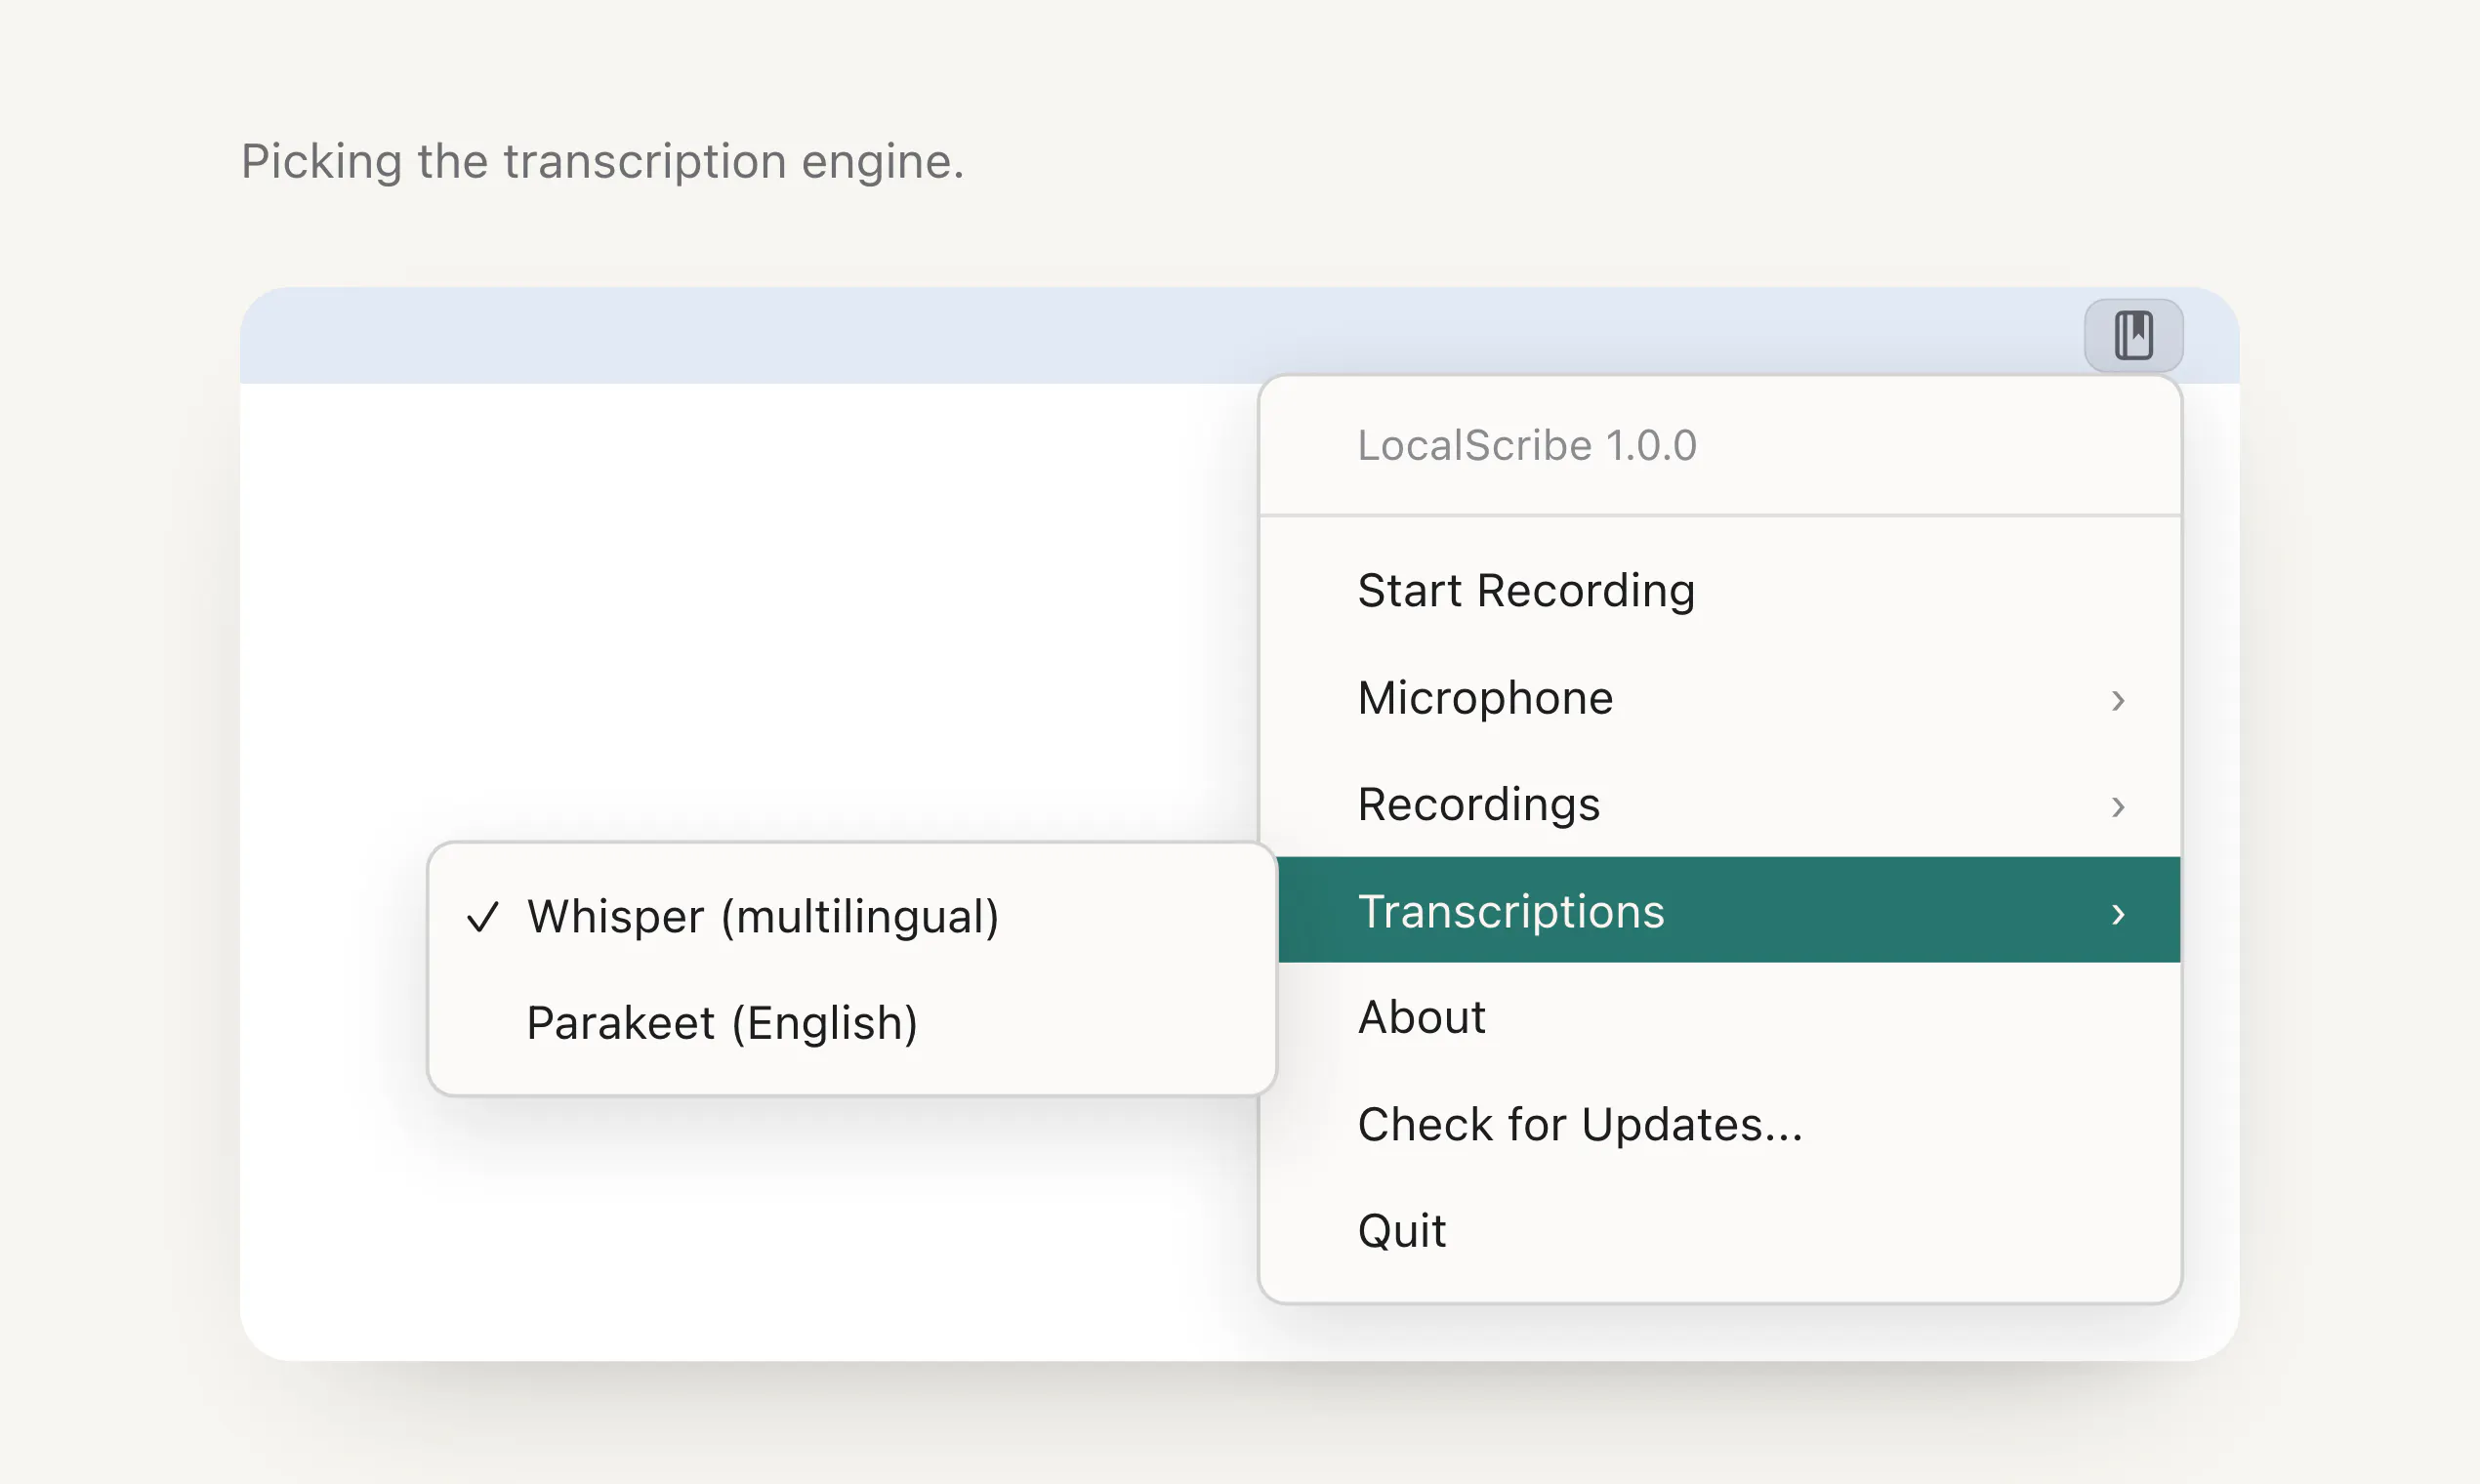The image size is (2480, 1484).
Task: Click the LocalScribe menu bar icon
Action: click(2133, 335)
